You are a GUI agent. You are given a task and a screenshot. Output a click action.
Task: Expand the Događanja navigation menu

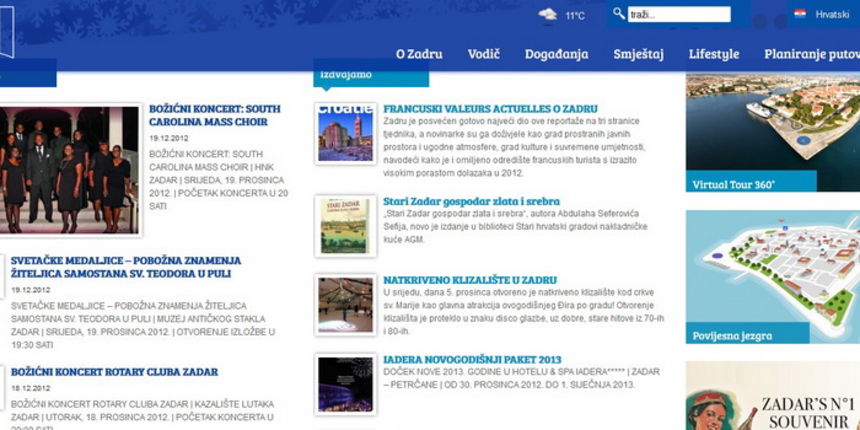[x=556, y=54]
